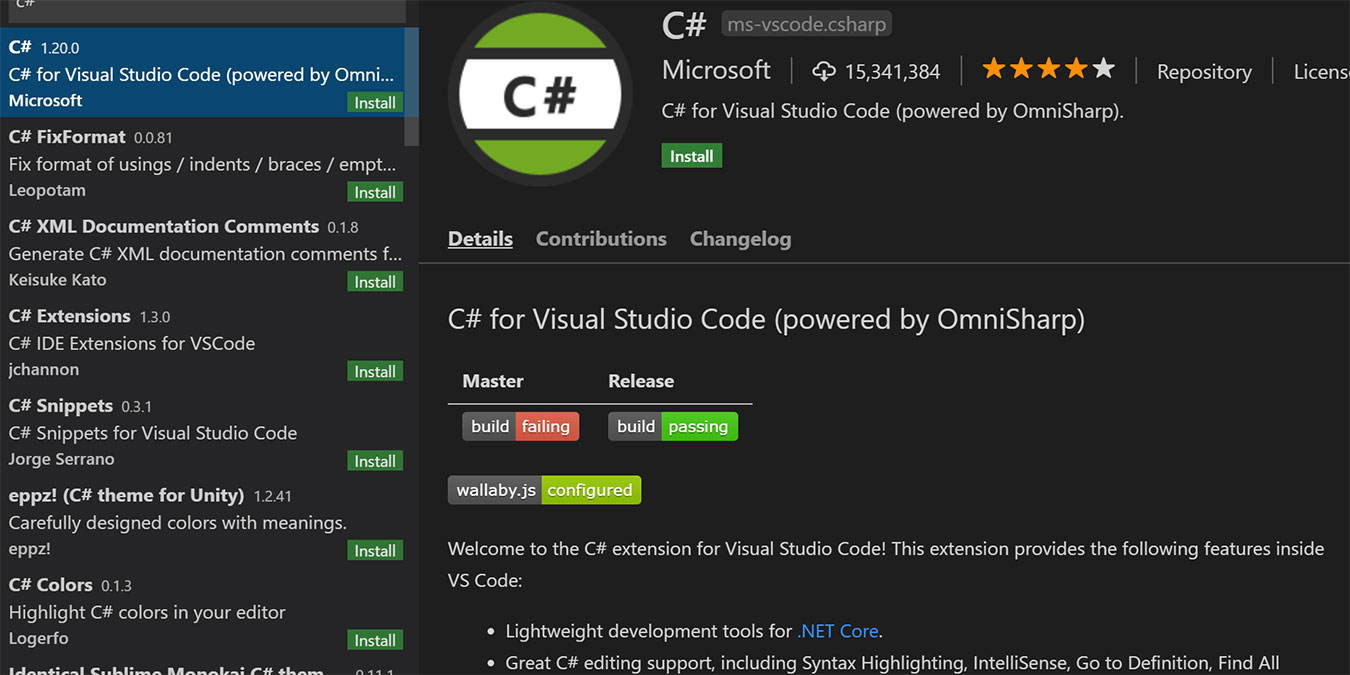Click the download count cloud icon
Image resolution: width=1350 pixels, height=675 pixels.
pyautogui.click(x=824, y=71)
